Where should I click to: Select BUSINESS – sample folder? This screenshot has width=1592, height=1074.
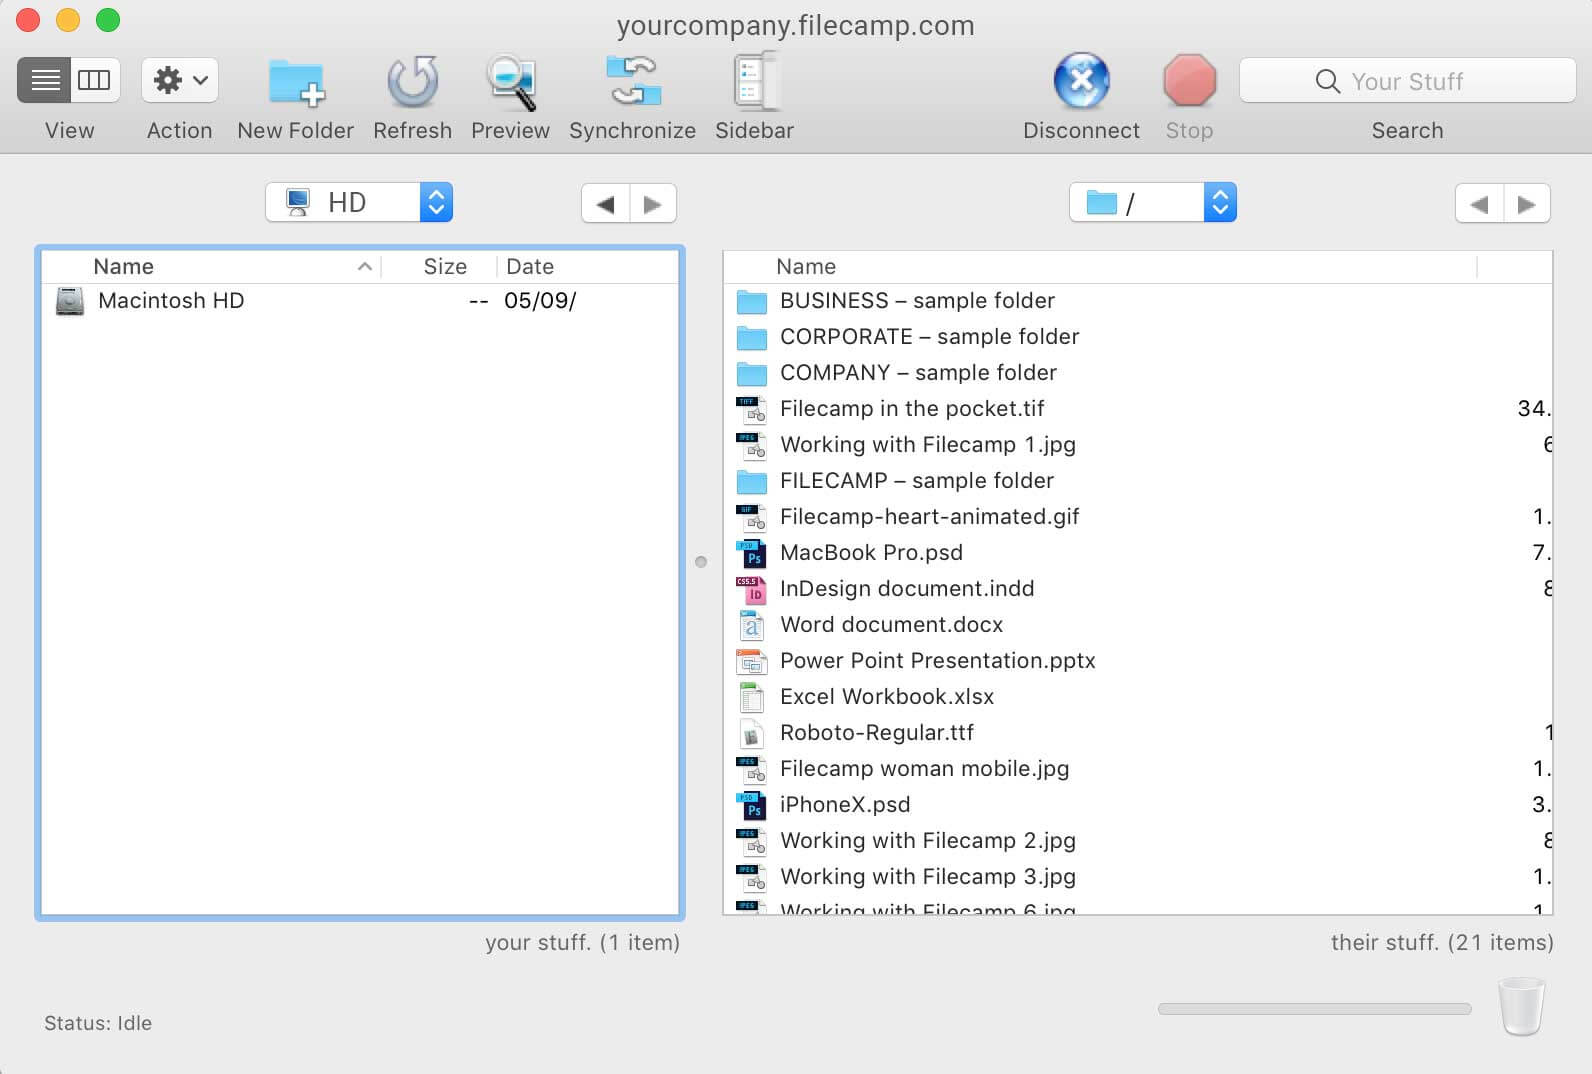click(916, 301)
